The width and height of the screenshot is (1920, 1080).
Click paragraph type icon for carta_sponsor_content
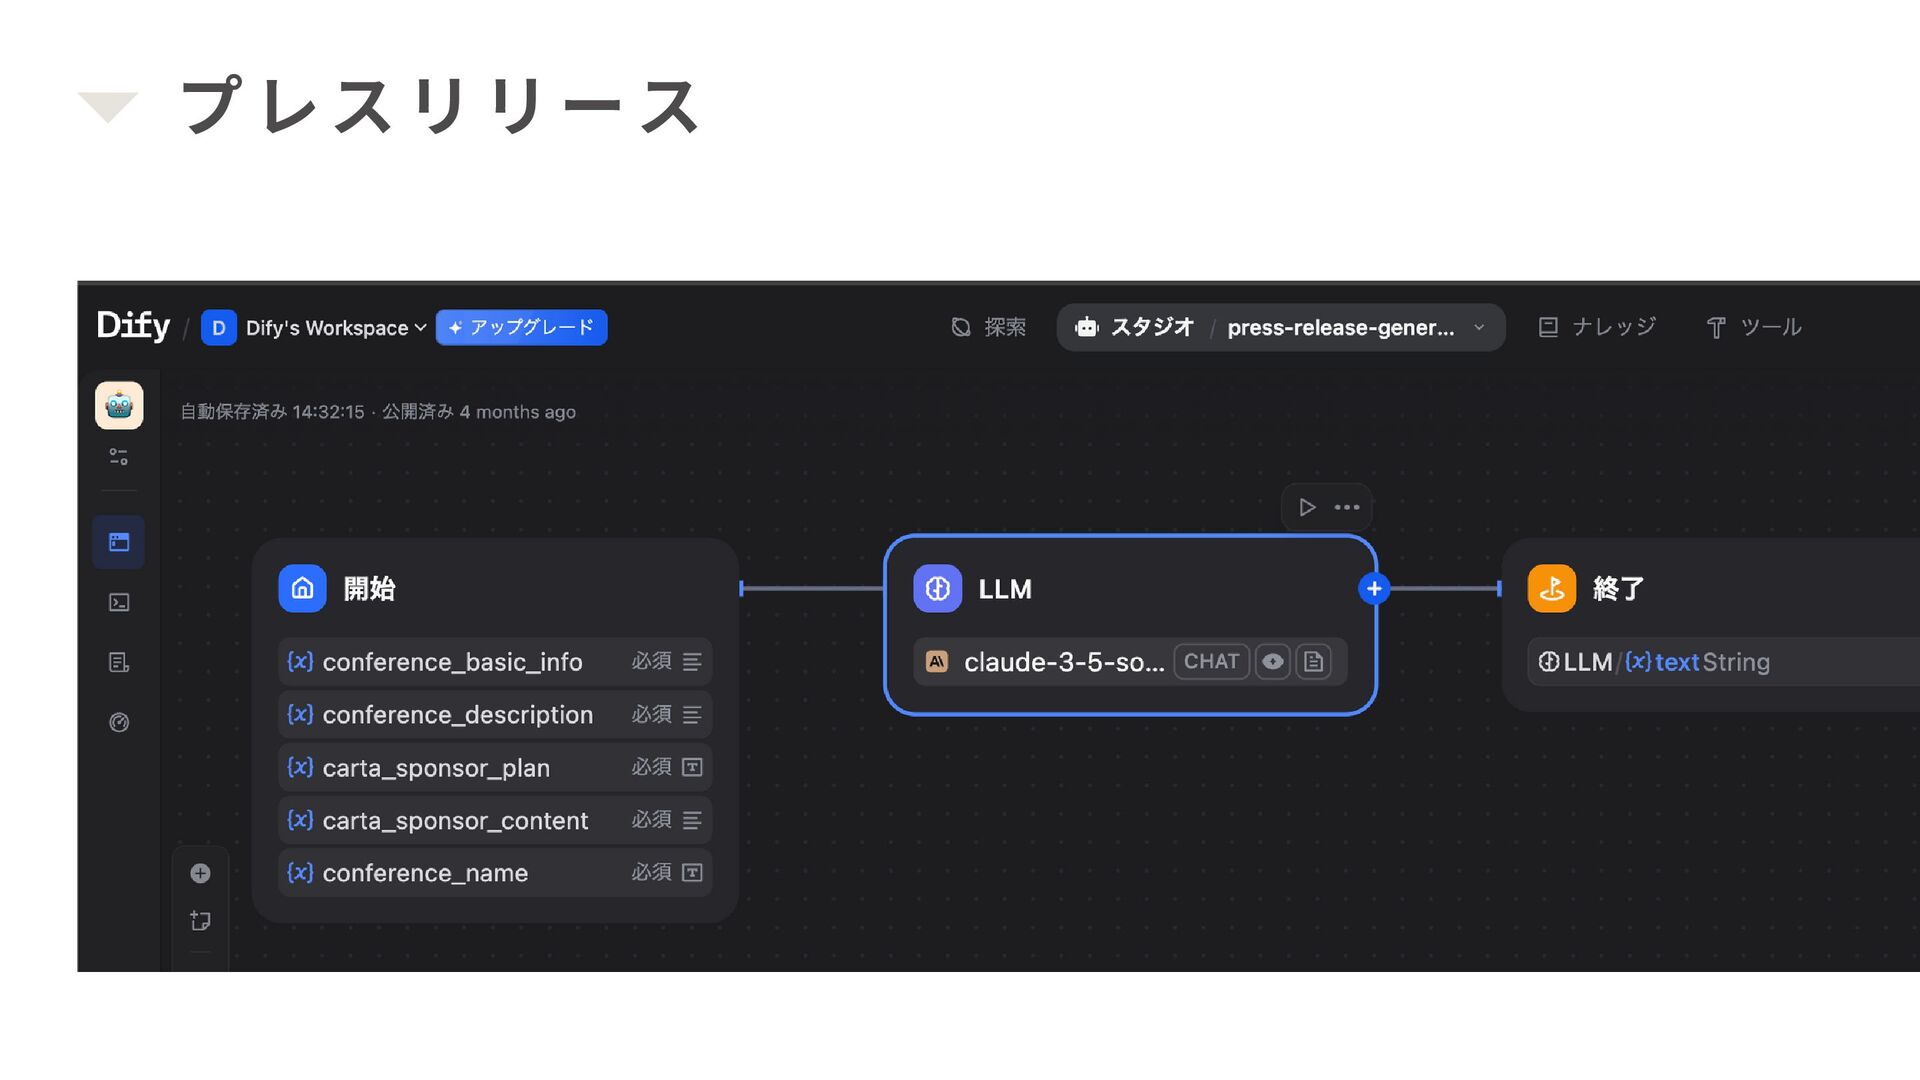(692, 820)
